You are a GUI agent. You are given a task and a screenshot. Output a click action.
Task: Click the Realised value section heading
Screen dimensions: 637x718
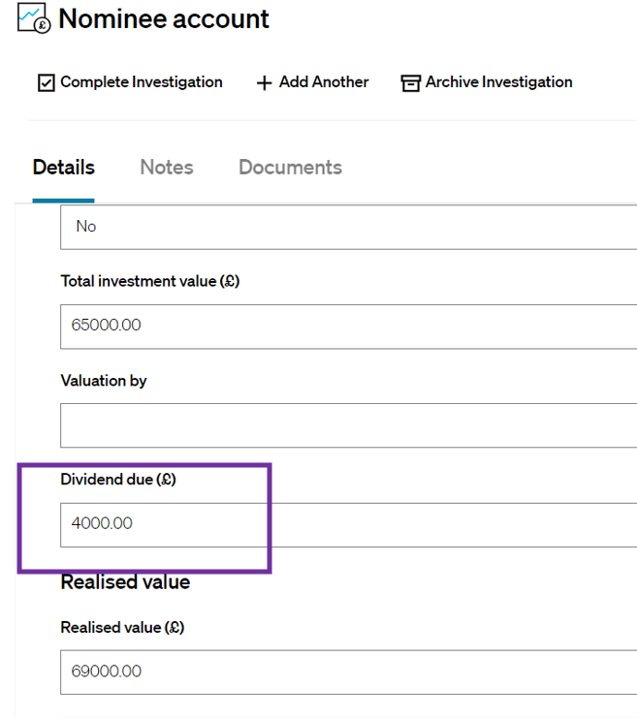[x=125, y=582]
